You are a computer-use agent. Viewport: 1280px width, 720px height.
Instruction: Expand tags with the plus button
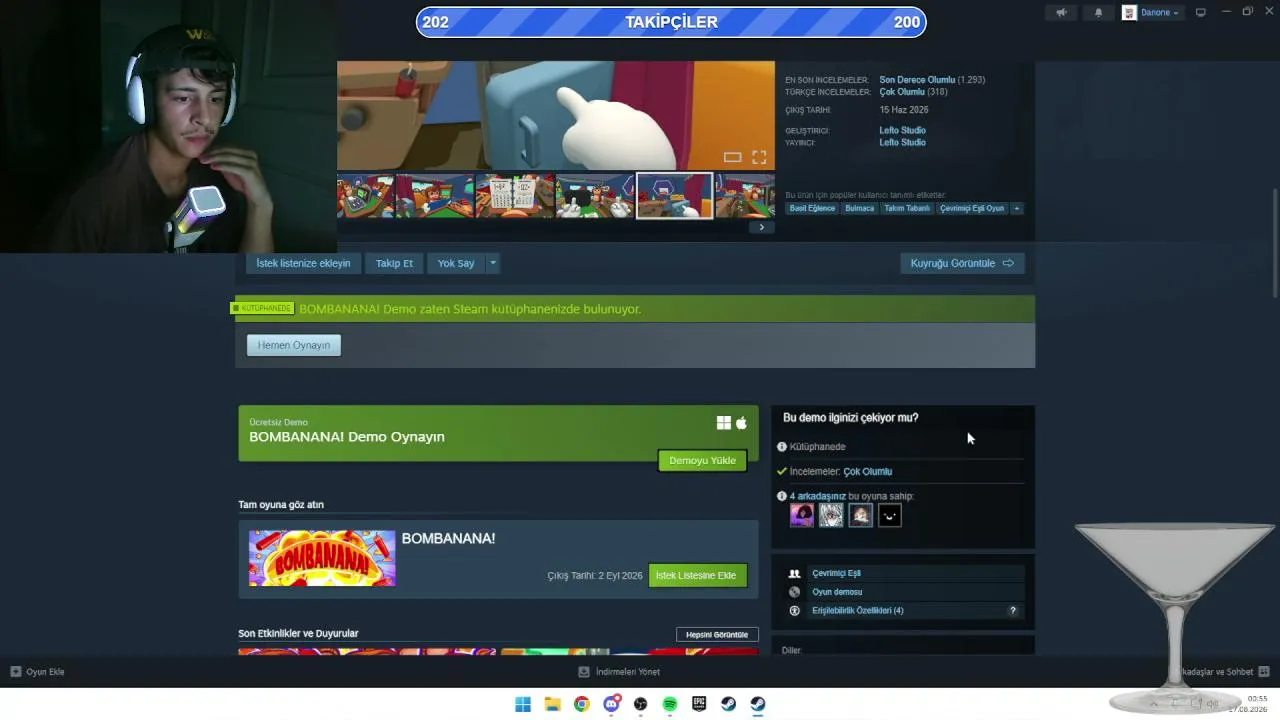pyautogui.click(x=1017, y=208)
